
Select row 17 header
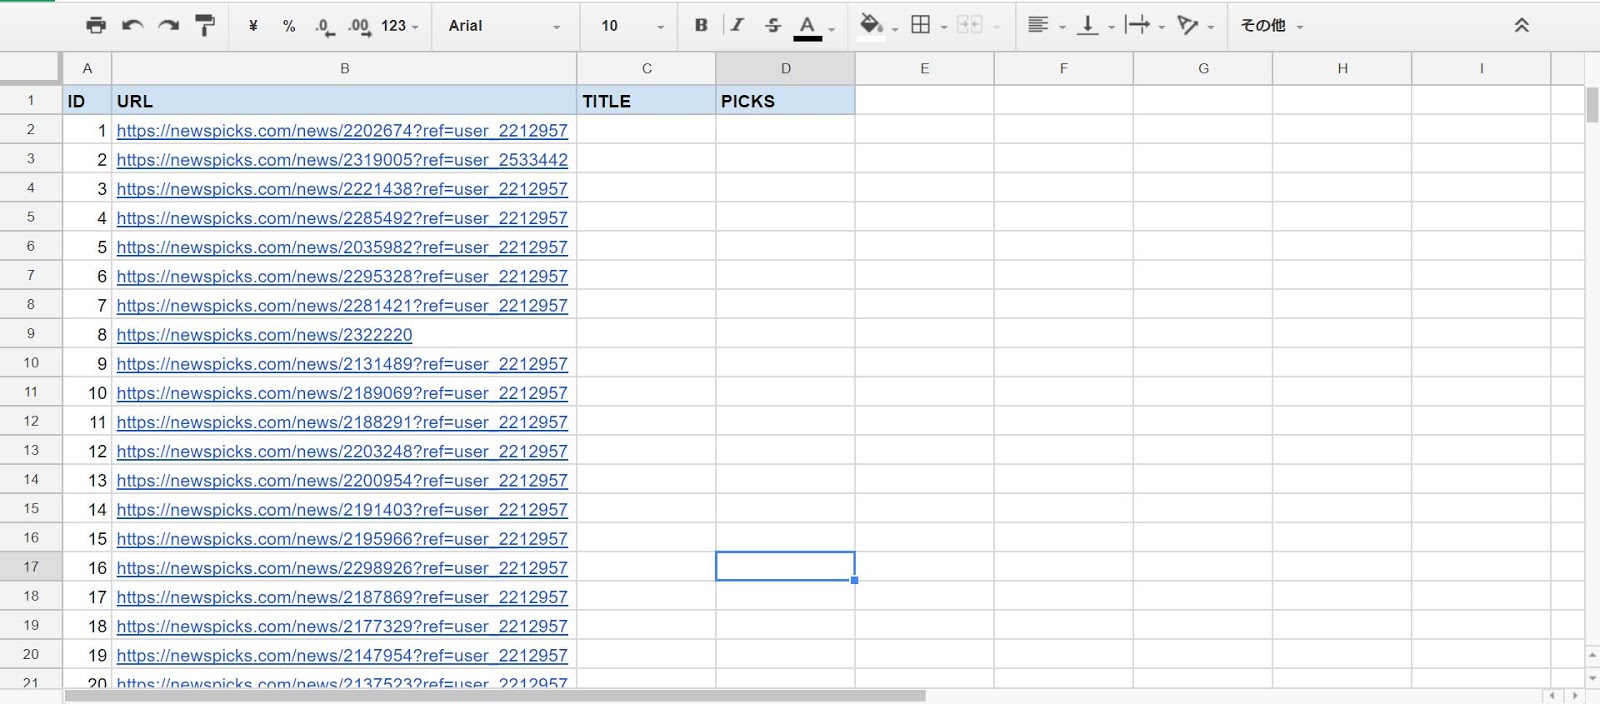coord(31,567)
